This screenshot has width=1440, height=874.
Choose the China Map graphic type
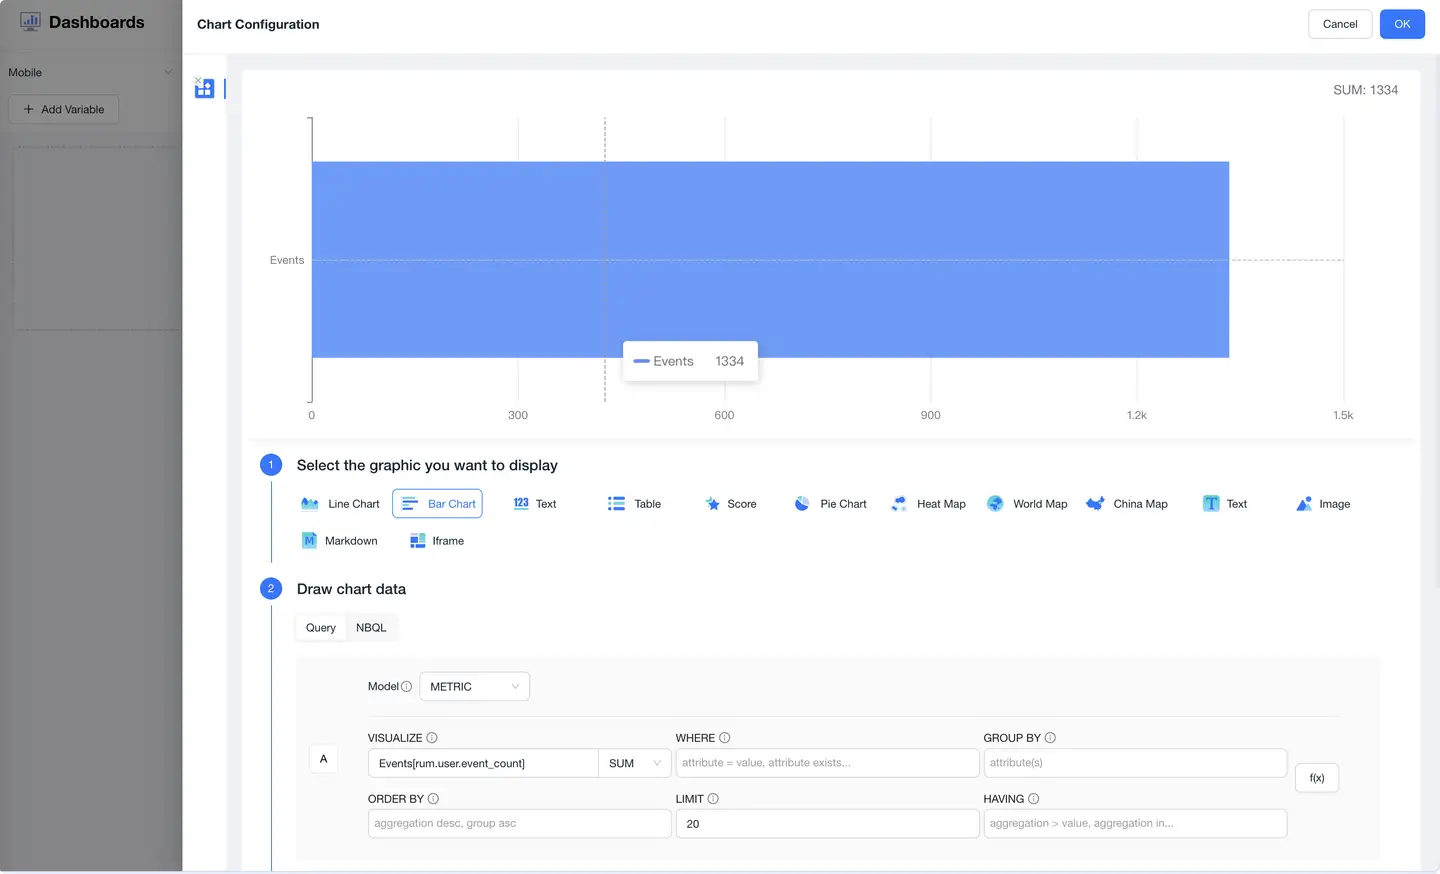[x=1127, y=504]
